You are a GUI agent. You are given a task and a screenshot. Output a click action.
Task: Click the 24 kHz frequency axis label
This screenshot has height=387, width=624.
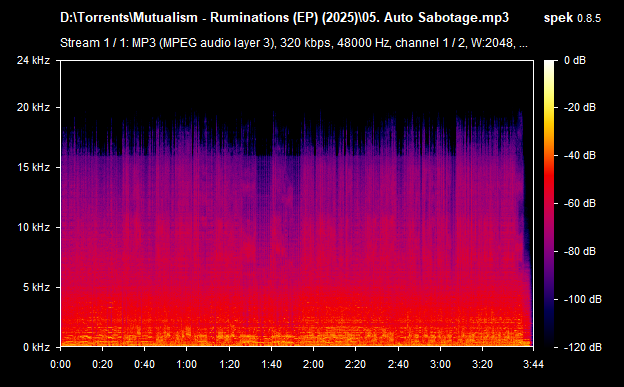[33, 60]
